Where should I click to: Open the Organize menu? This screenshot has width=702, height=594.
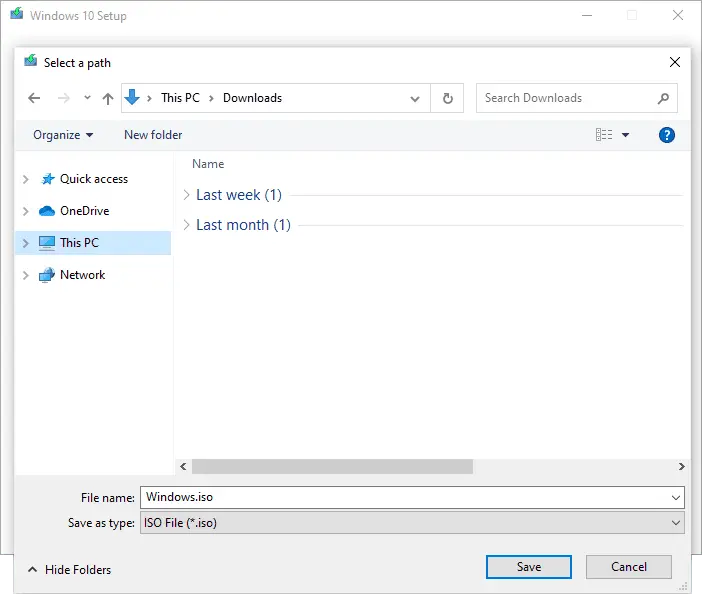pyautogui.click(x=63, y=135)
